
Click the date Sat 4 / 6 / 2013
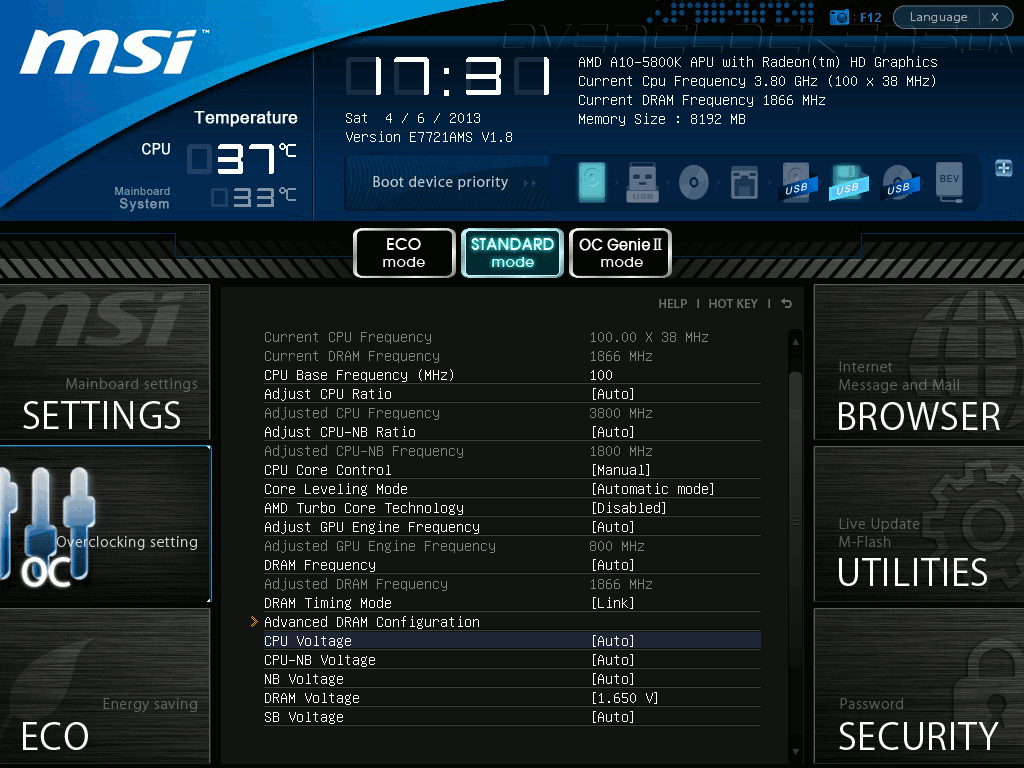point(413,118)
